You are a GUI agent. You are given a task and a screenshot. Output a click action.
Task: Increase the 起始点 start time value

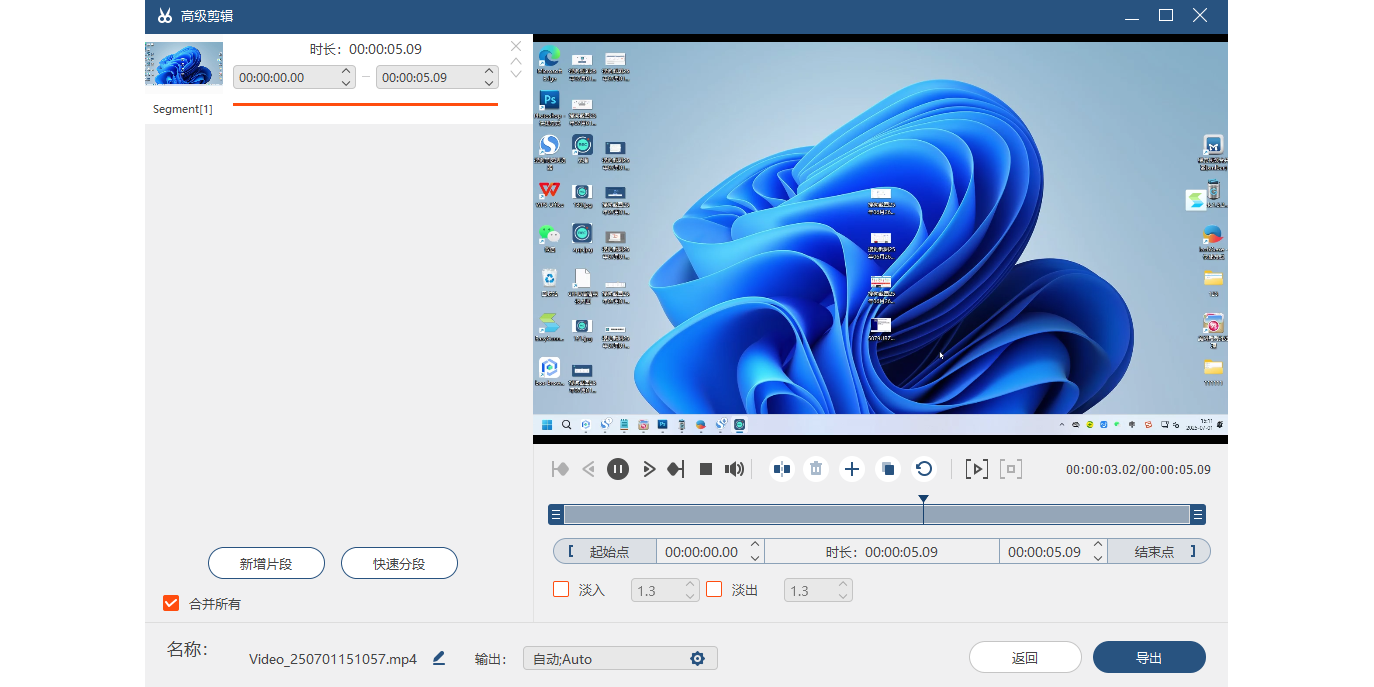click(755, 546)
